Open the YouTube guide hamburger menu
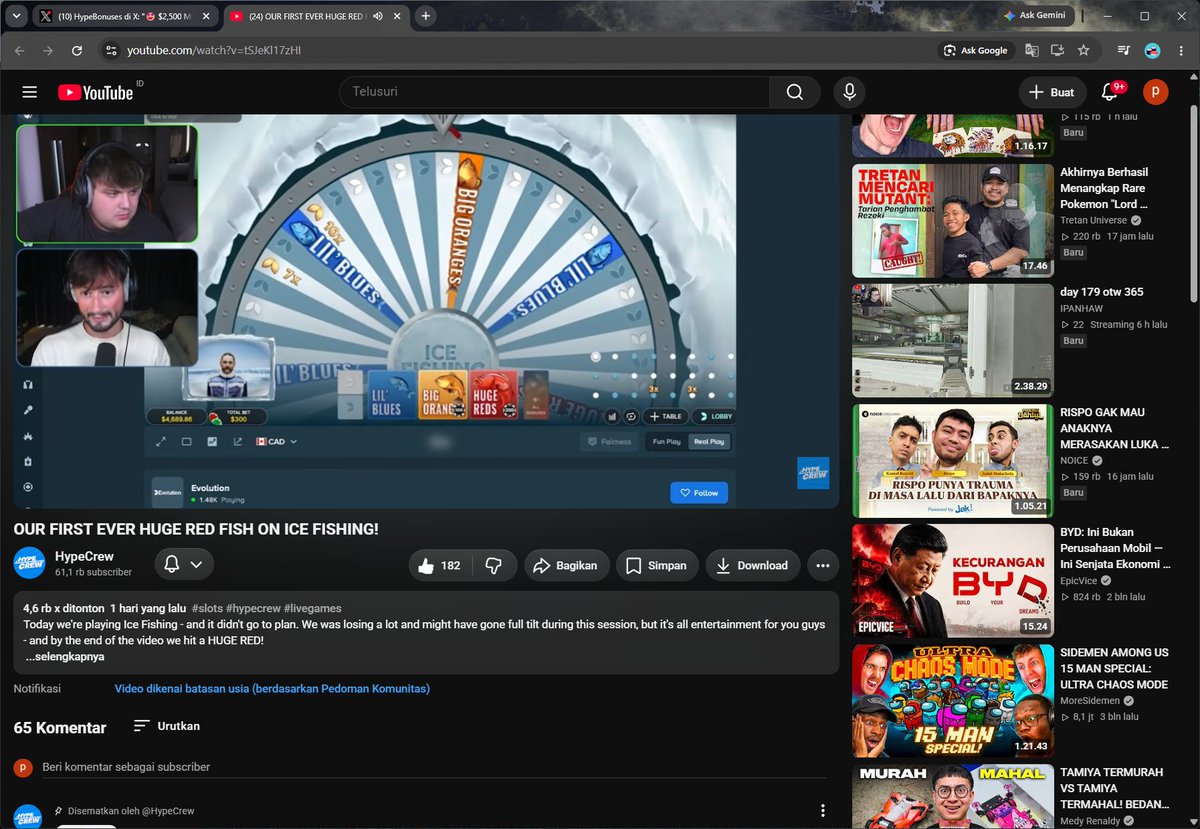Screen dimensions: 1200x829 (x=30, y=92)
